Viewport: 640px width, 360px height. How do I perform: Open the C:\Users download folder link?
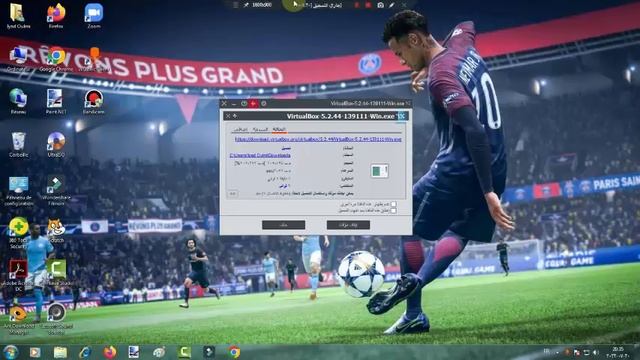point(260,155)
